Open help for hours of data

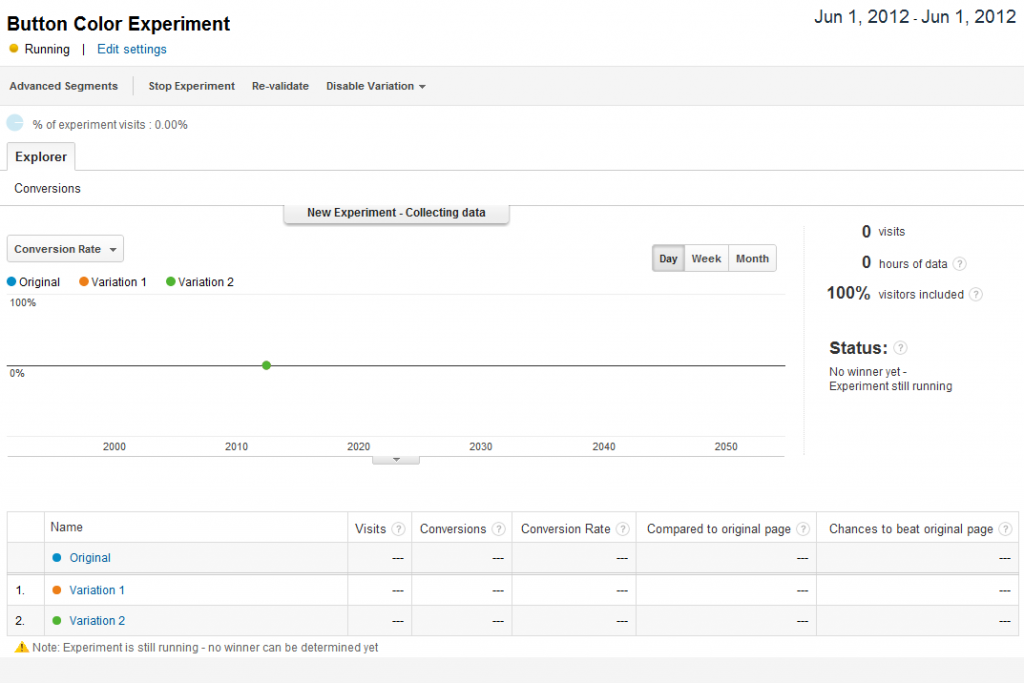(x=959, y=264)
